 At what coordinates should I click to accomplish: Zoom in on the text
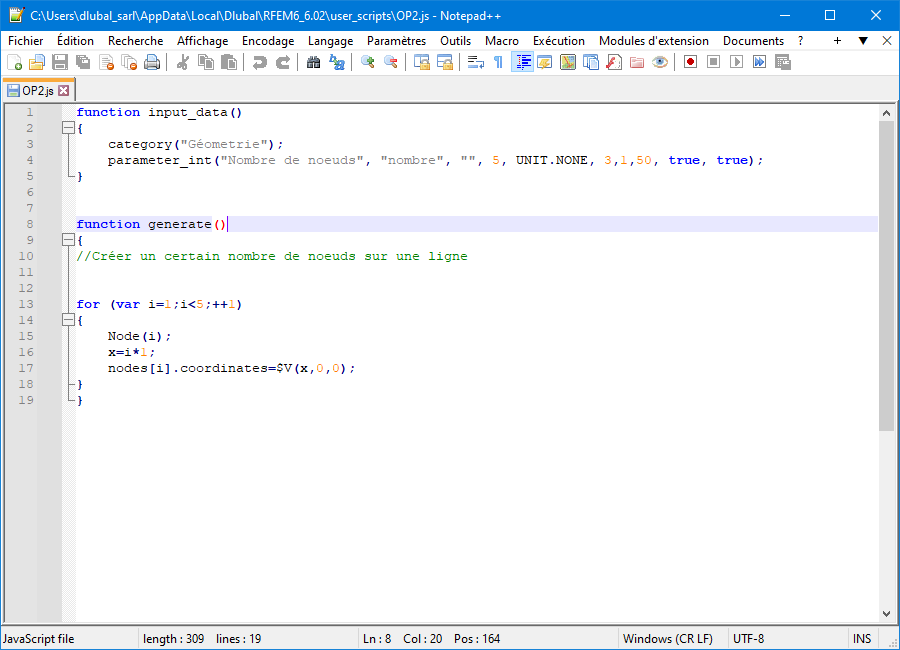click(x=368, y=62)
